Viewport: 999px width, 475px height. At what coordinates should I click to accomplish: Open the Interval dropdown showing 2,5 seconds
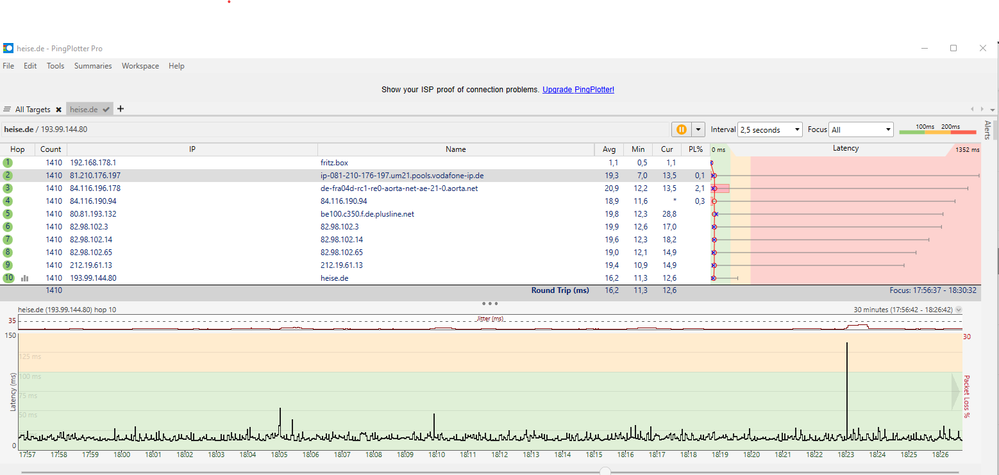click(x=769, y=129)
